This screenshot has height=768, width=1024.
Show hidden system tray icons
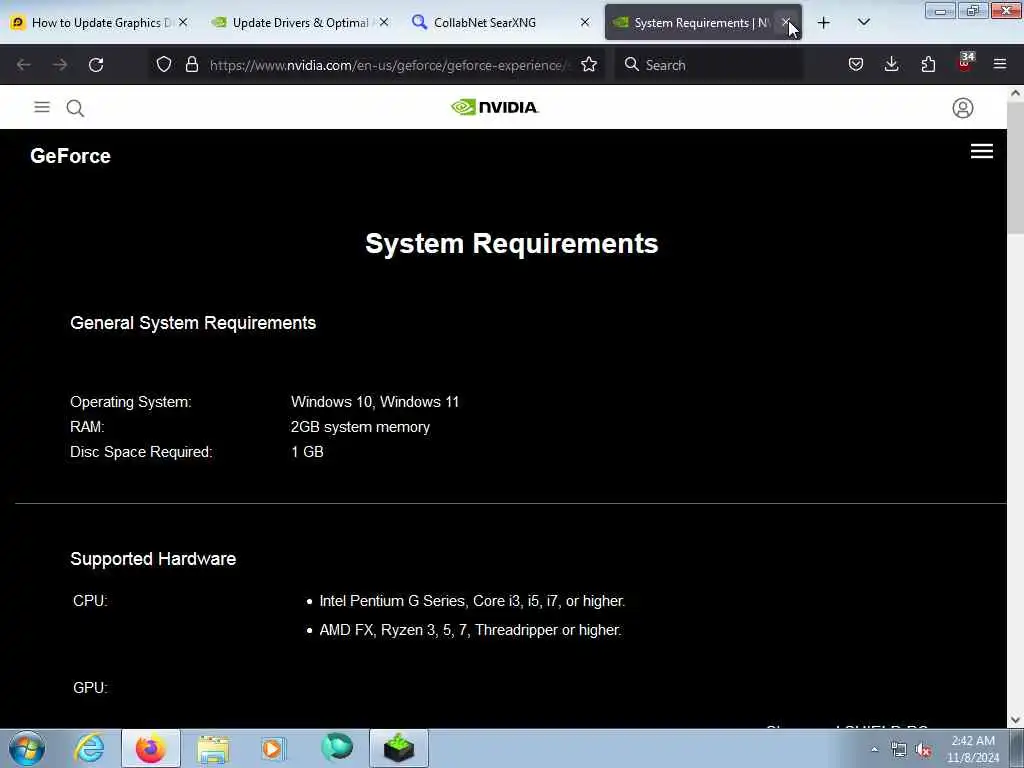pyautogui.click(x=874, y=750)
